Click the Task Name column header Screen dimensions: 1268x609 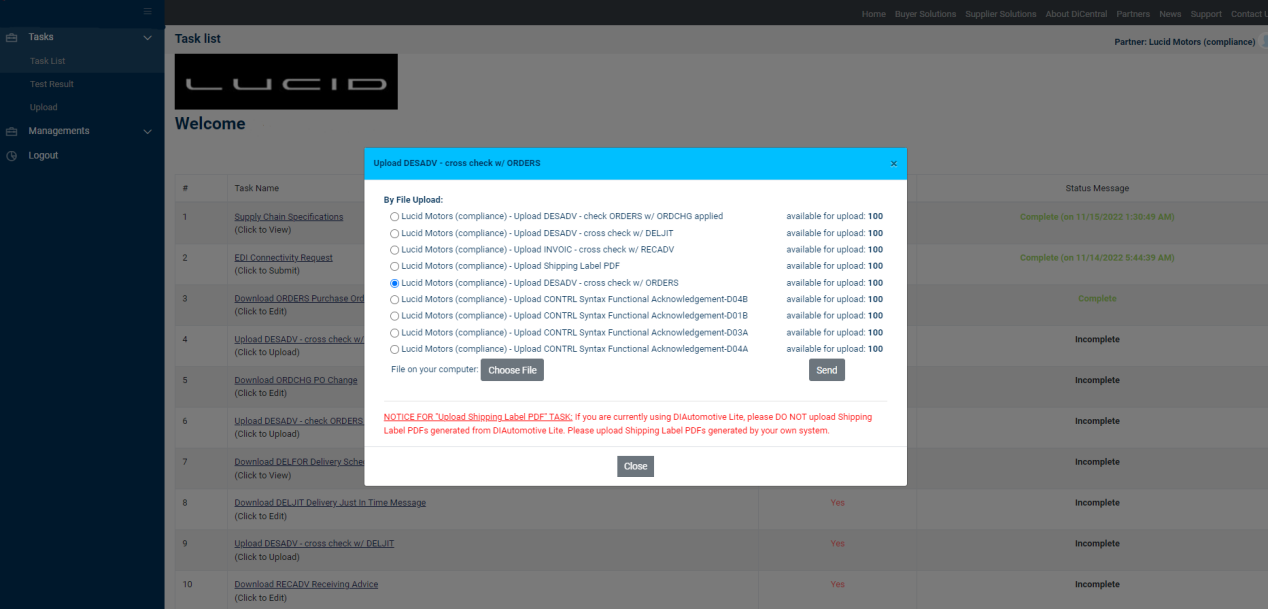(x=257, y=188)
